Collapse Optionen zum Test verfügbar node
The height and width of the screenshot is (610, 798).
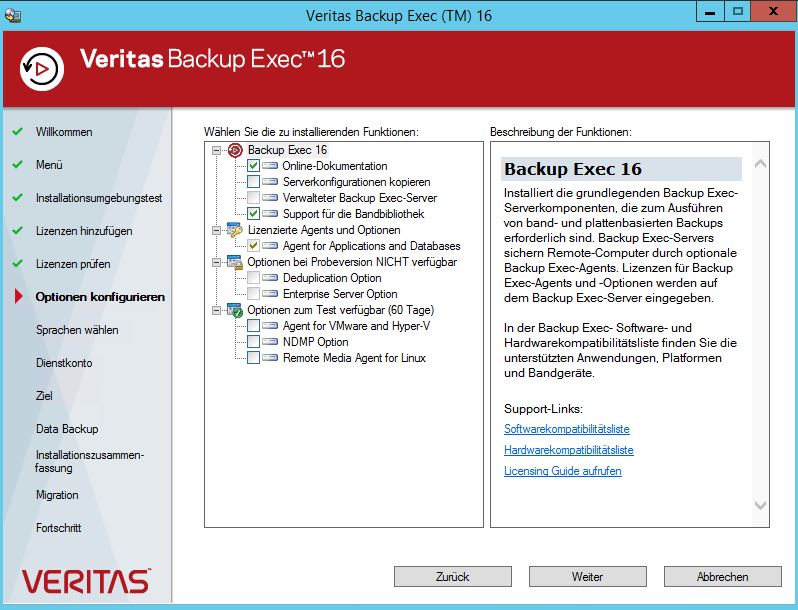(x=216, y=310)
